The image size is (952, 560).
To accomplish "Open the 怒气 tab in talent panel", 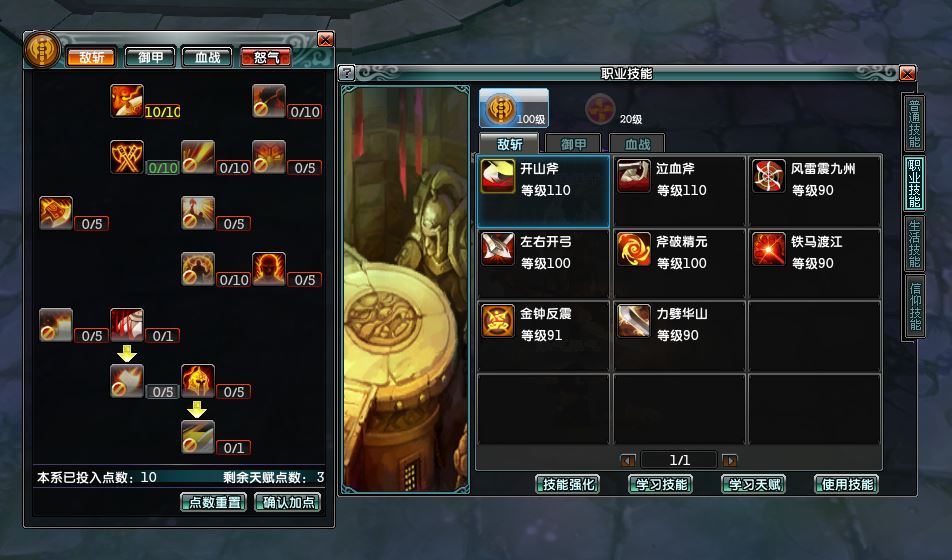I will coord(266,57).
